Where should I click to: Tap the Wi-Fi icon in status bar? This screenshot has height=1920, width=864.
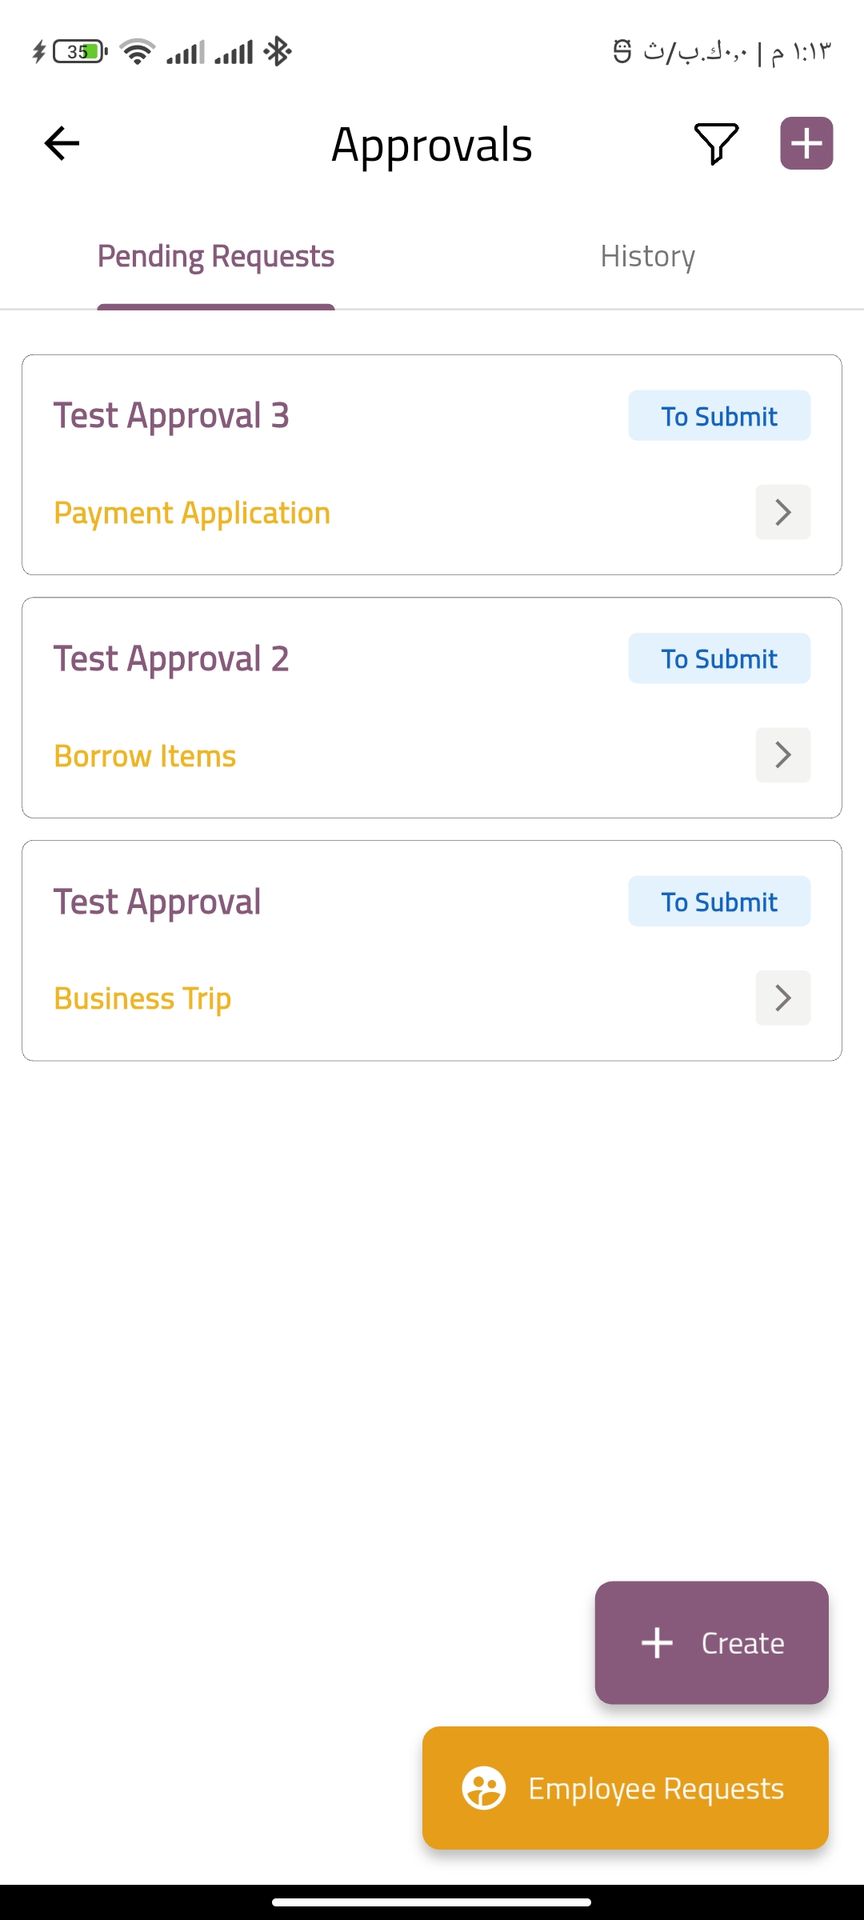coord(137,51)
